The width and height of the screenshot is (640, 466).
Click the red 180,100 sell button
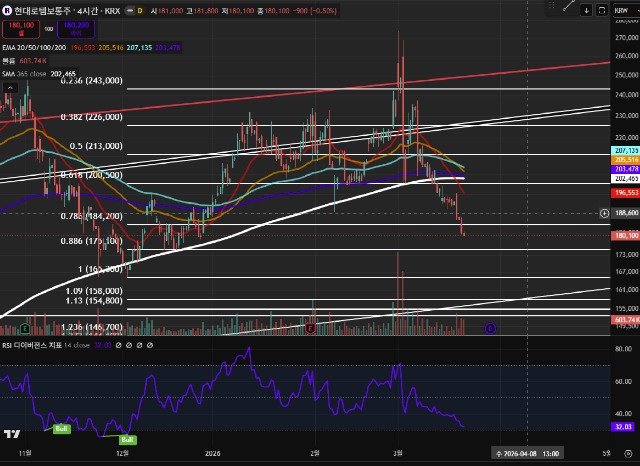[21, 29]
